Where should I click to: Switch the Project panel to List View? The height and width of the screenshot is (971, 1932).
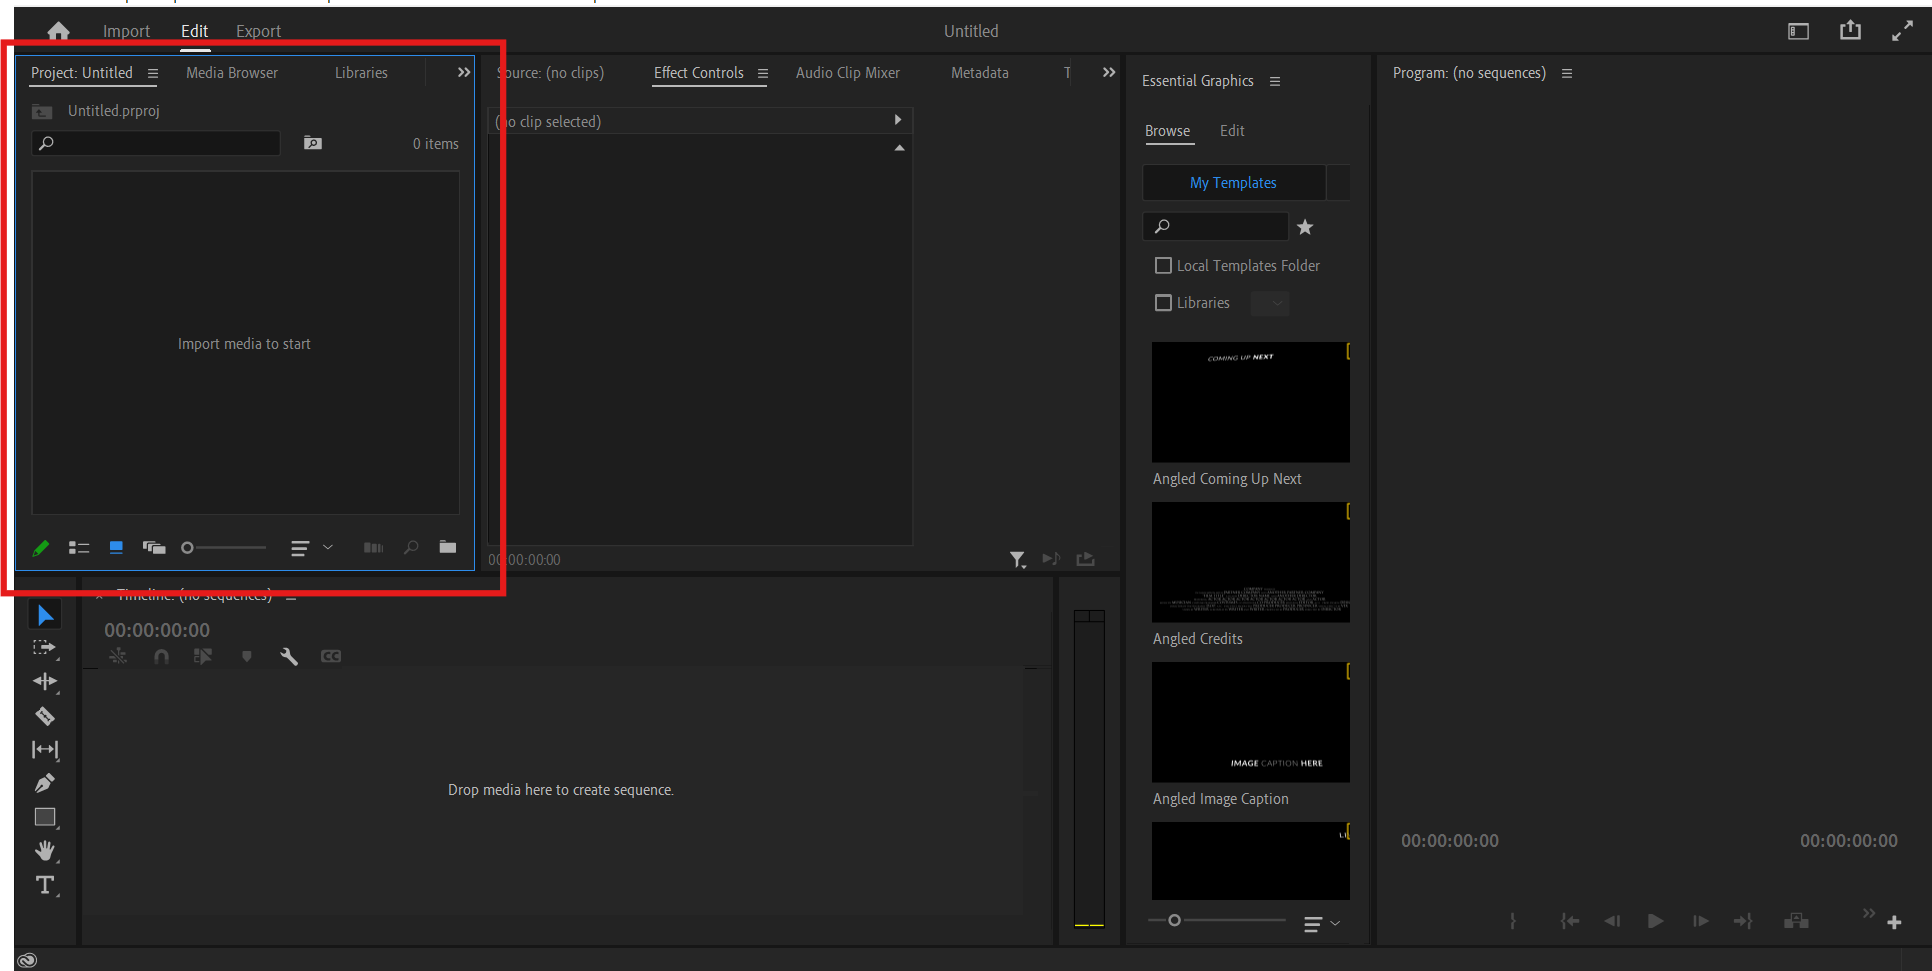point(79,547)
